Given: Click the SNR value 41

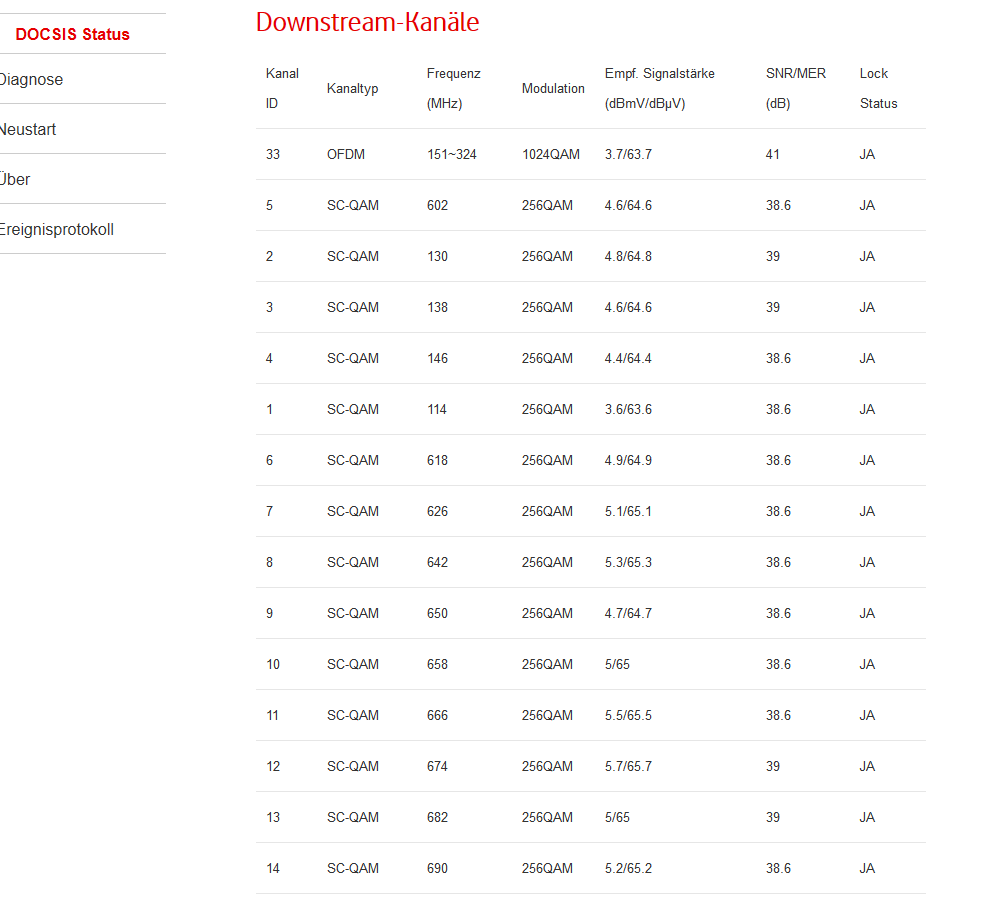Looking at the screenshot, I should [773, 154].
